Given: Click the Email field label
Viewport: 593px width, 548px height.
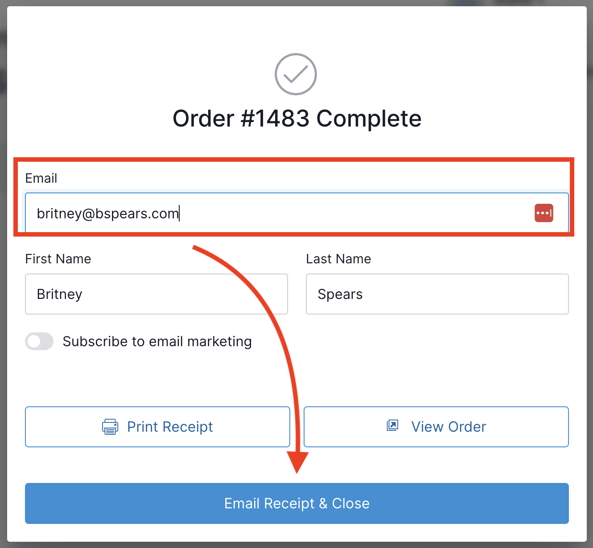Looking at the screenshot, I should (x=41, y=178).
